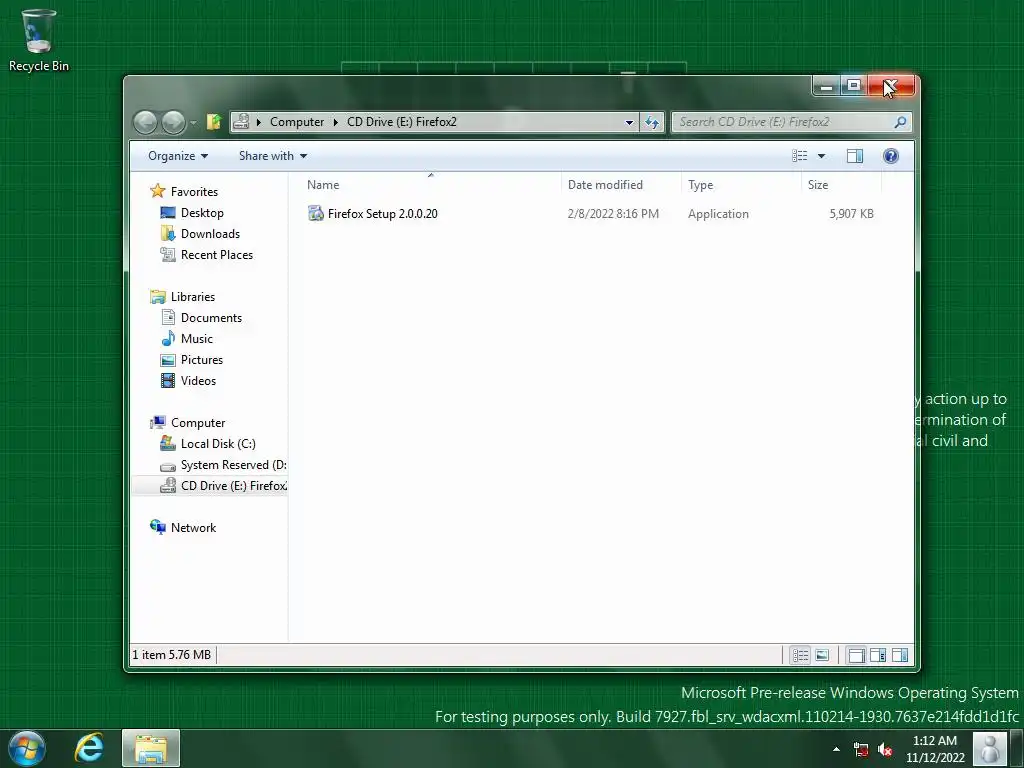The image size is (1024, 768).
Task: Open Help with the blue question icon
Action: (891, 156)
